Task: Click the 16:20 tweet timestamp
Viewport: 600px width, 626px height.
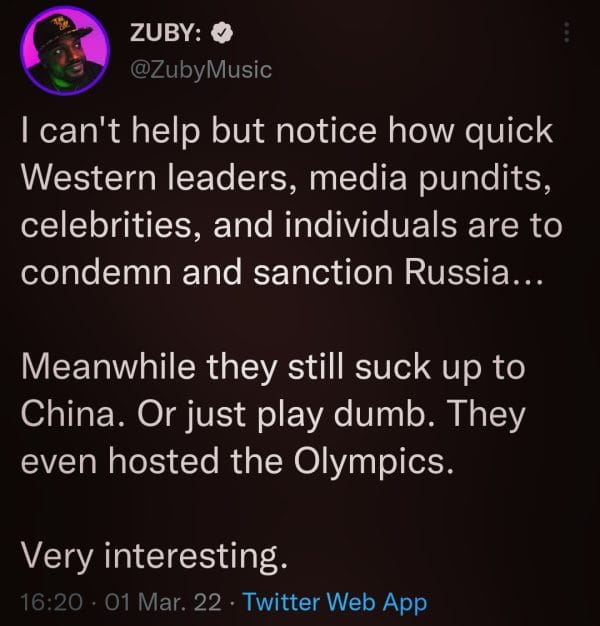Action: tap(52, 602)
